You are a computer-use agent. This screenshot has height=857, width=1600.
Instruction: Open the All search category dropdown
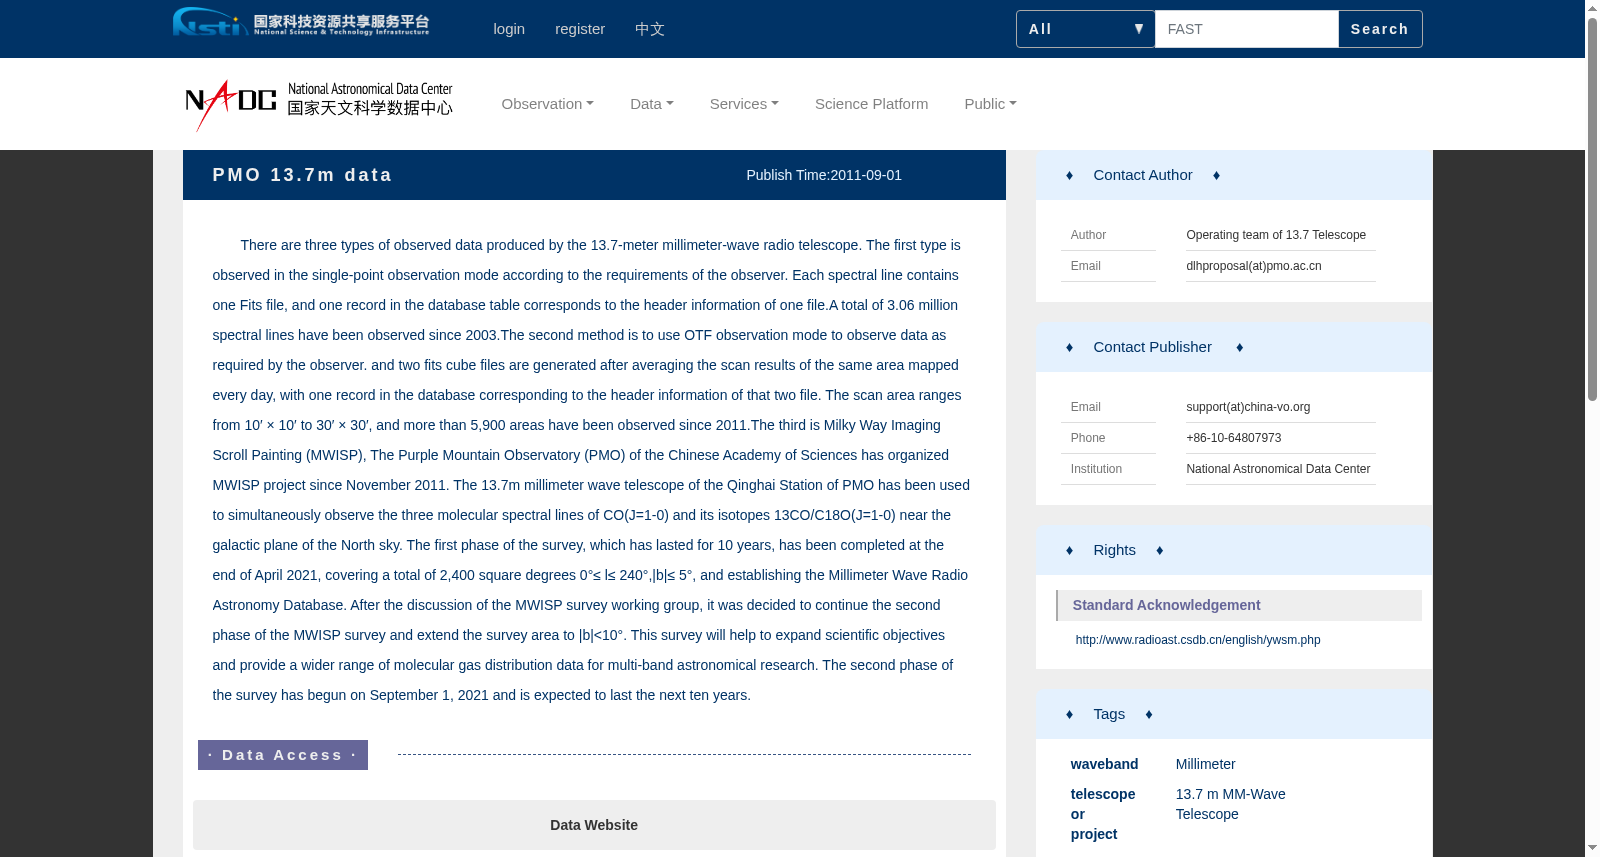click(1086, 29)
